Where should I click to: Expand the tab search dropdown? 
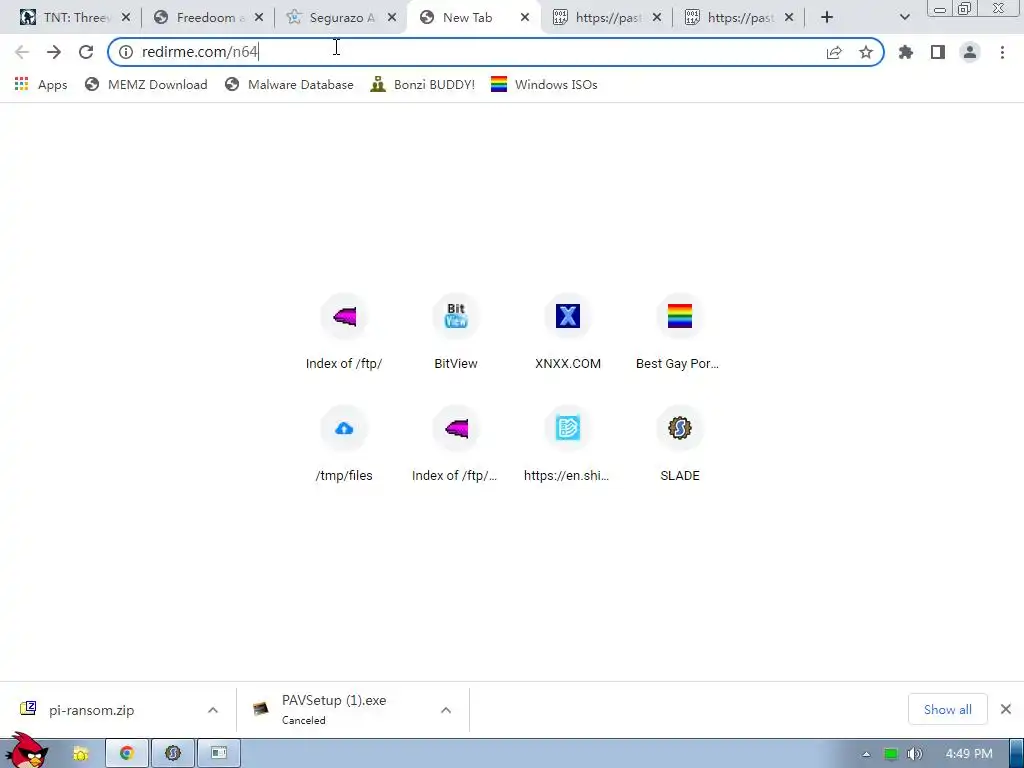904,18
